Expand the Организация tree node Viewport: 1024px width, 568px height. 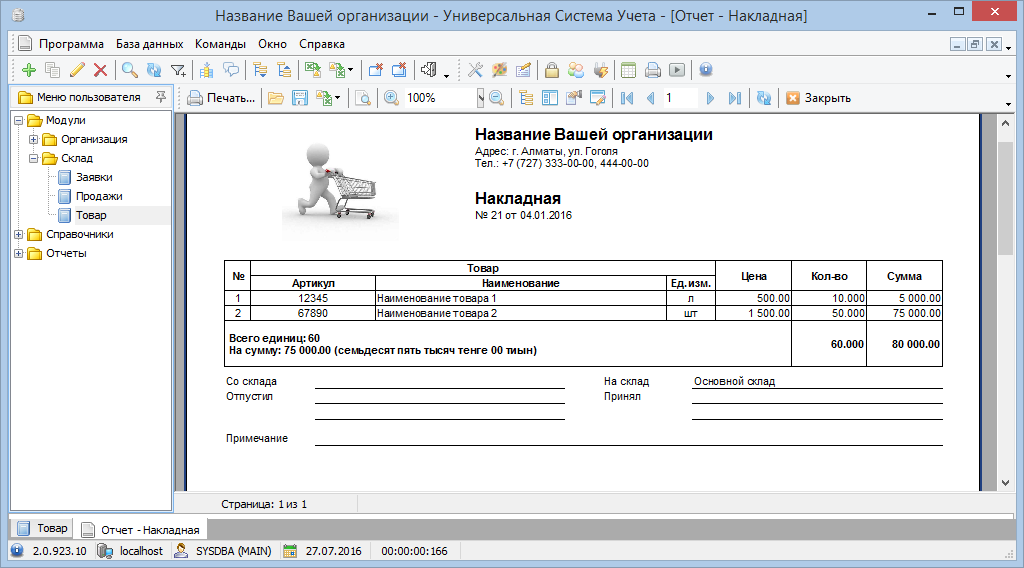(x=33, y=140)
